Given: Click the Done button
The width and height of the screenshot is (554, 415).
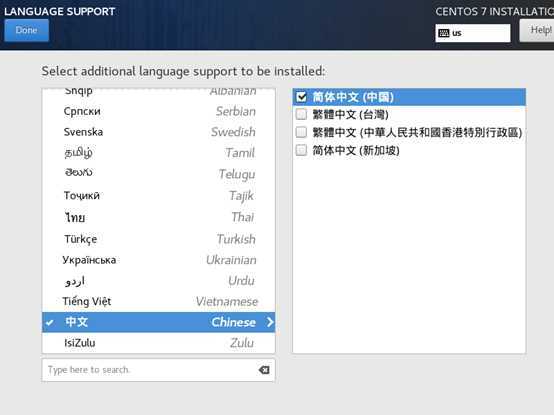Looking at the screenshot, I should [x=26, y=30].
